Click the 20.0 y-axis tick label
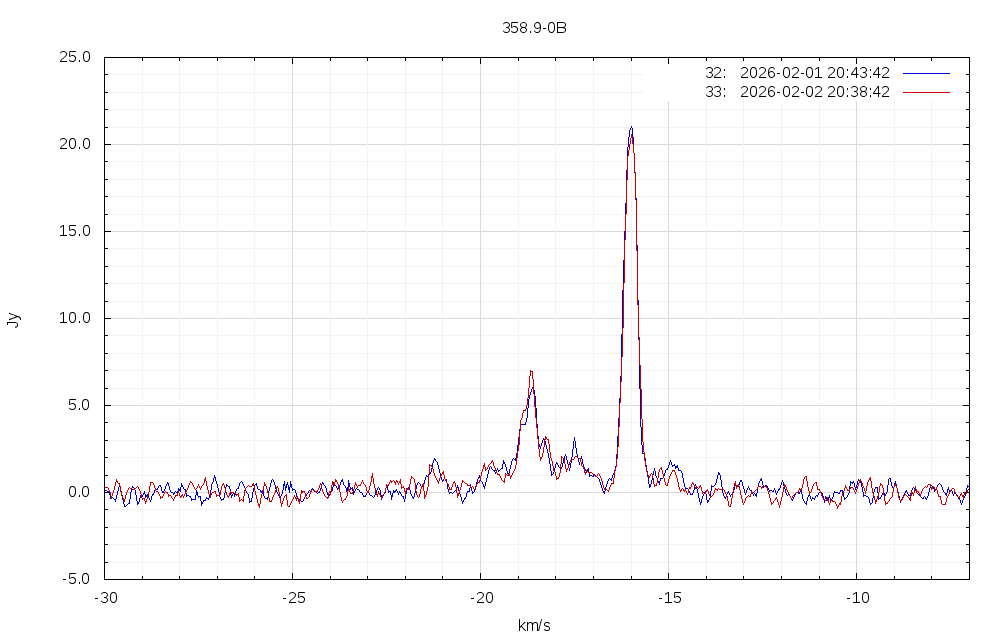1000x640 pixels. coord(75,144)
